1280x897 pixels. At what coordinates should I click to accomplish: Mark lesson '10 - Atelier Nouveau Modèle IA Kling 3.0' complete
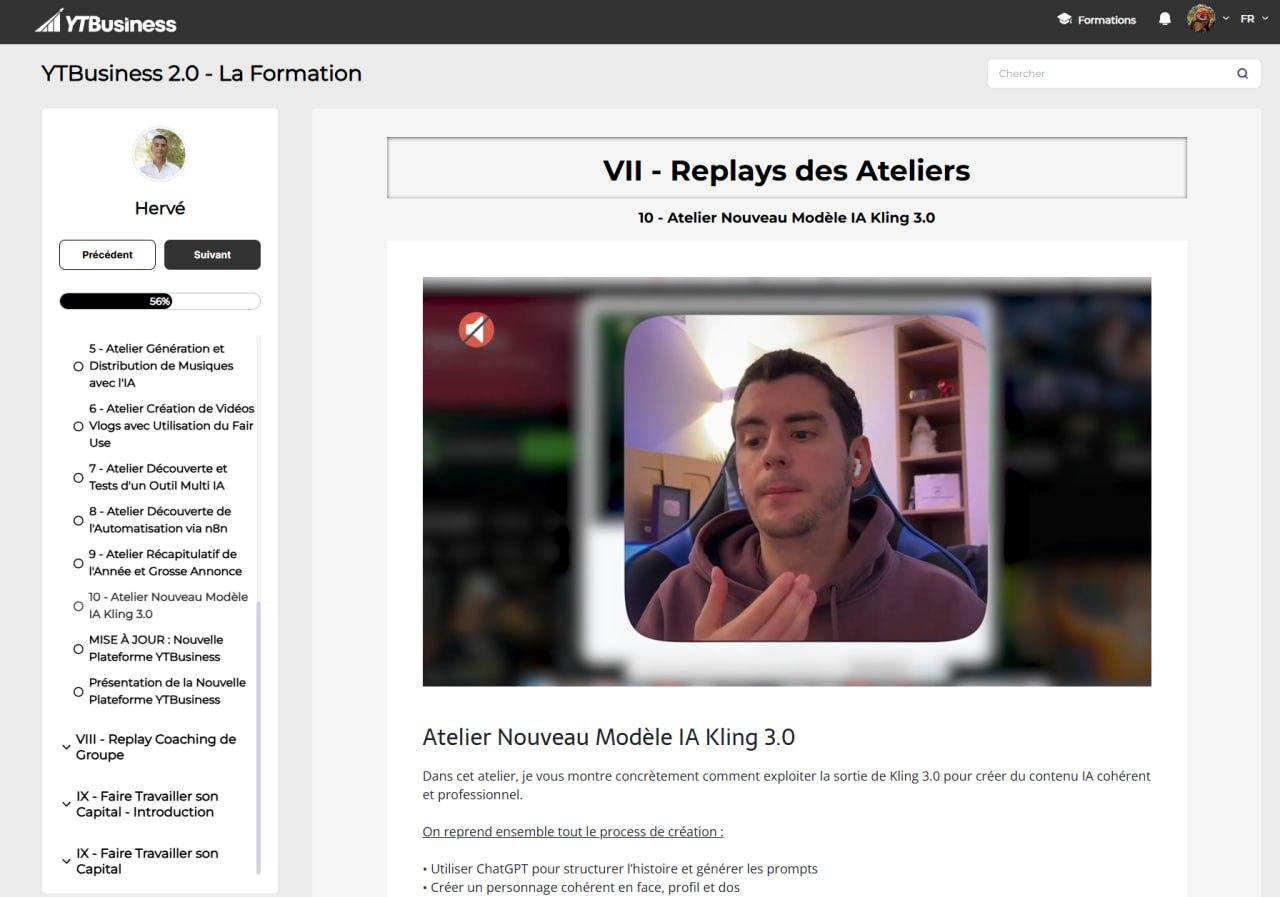(78, 605)
